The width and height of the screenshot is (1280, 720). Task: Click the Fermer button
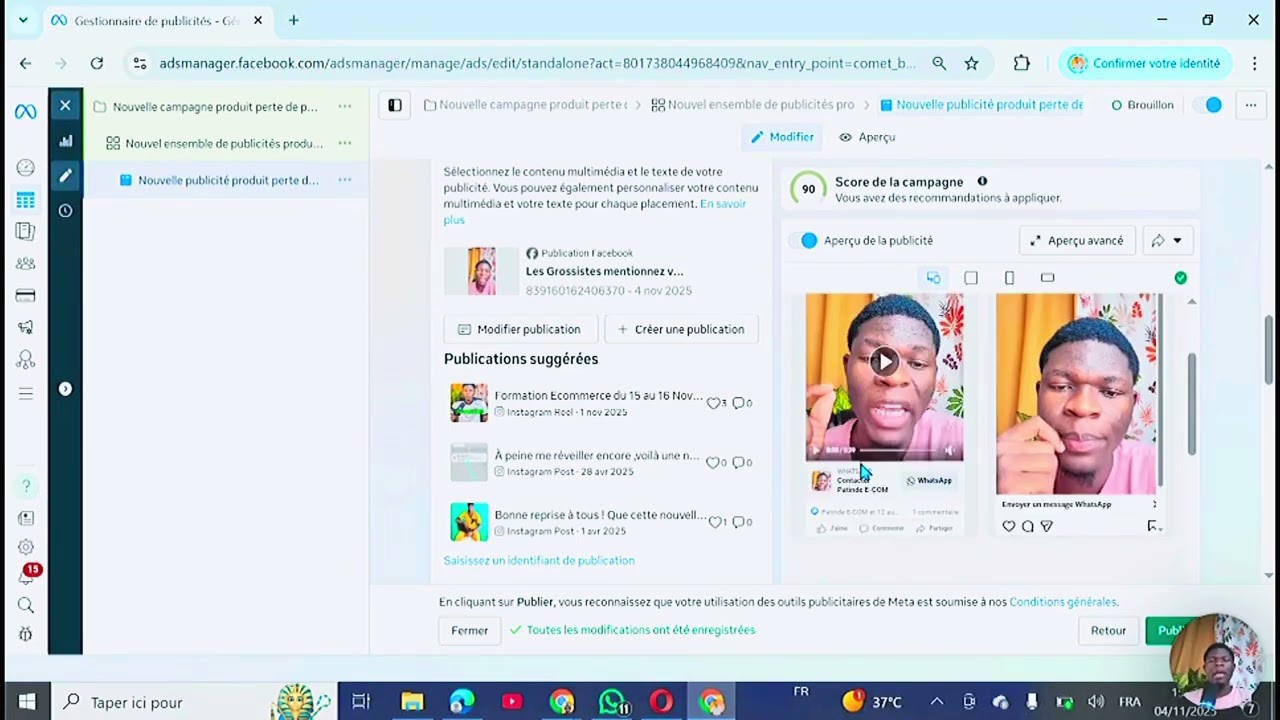pyautogui.click(x=469, y=630)
